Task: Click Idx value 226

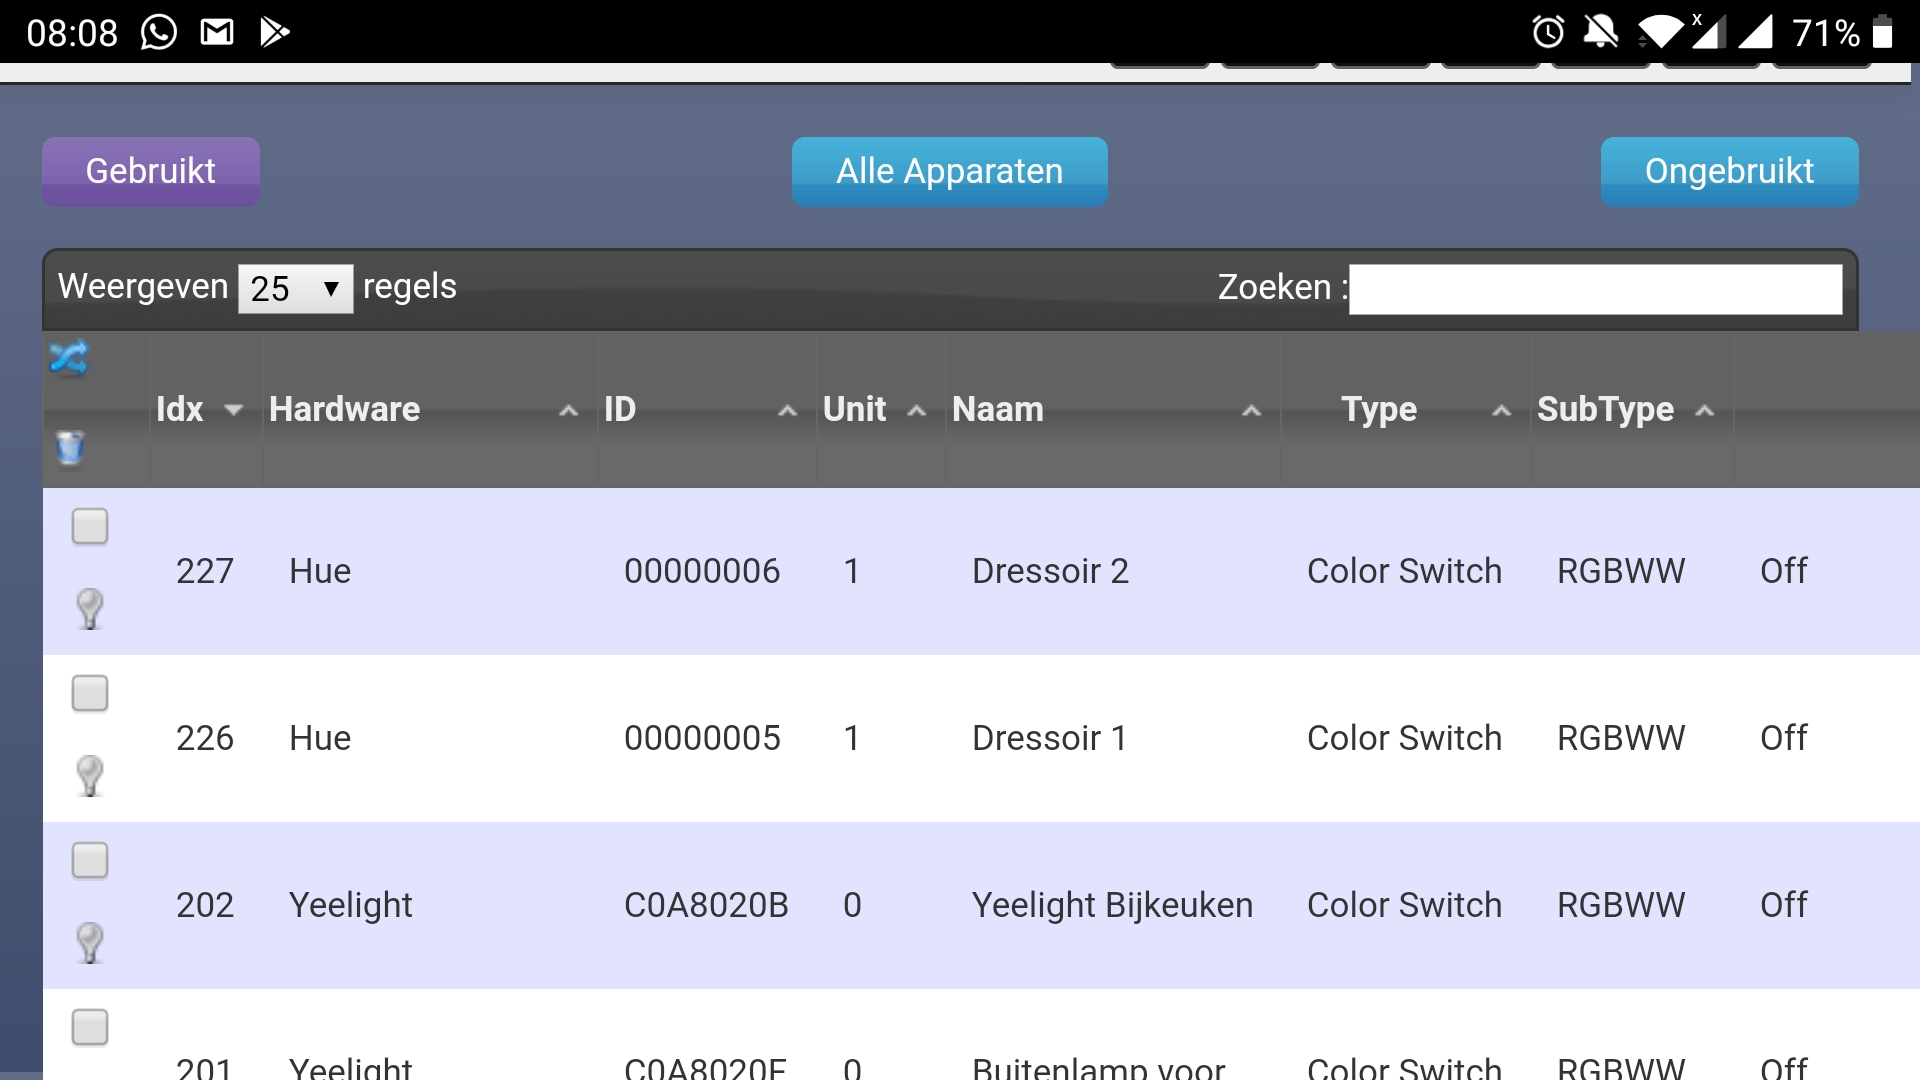Action: coord(205,738)
